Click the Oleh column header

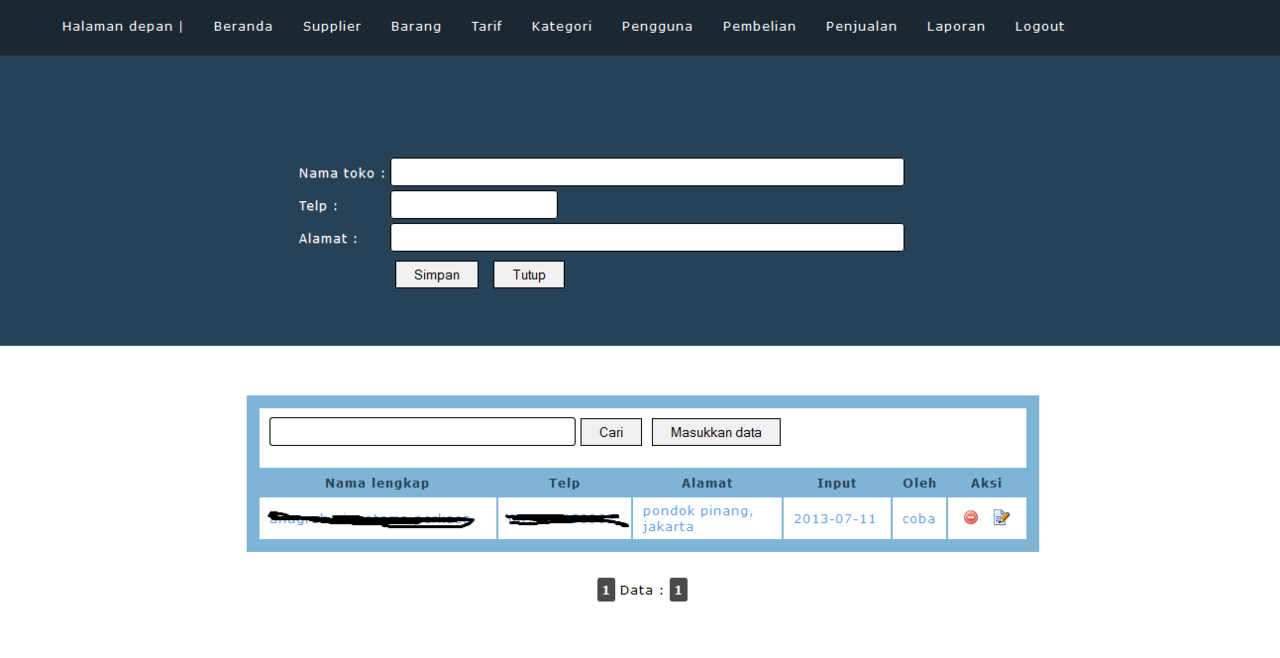pyautogui.click(x=920, y=483)
